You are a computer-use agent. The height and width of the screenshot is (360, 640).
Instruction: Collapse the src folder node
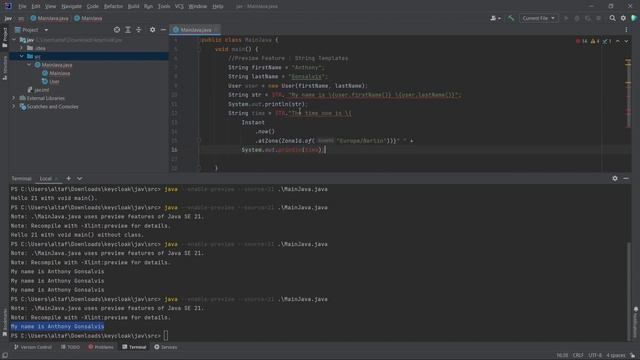coord(22,56)
